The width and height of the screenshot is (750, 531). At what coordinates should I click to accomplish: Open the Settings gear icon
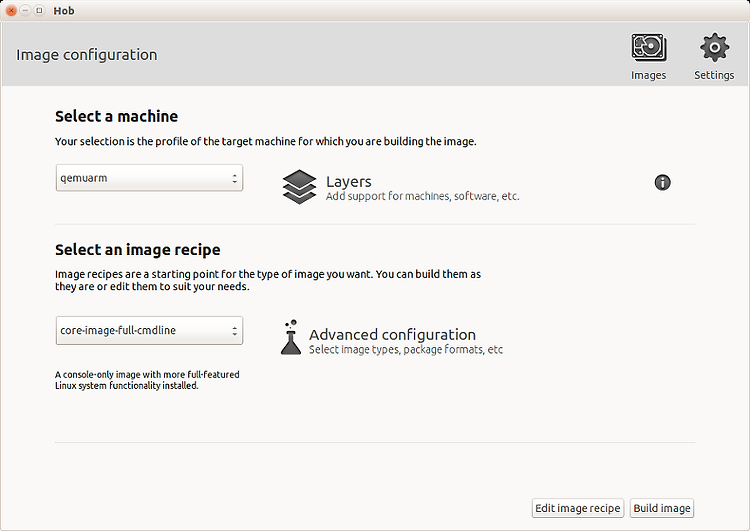[714, 47]
